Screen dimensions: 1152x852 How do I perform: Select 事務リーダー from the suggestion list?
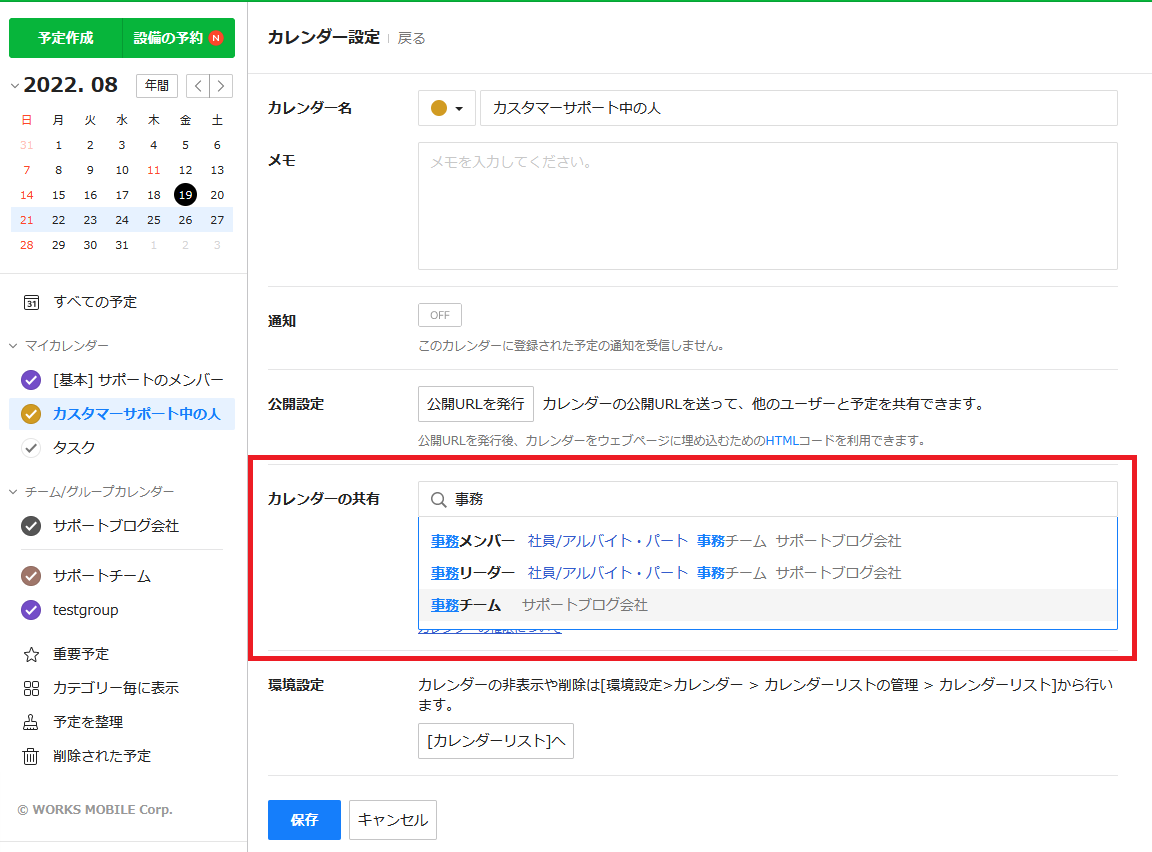(x=473, y=573)
